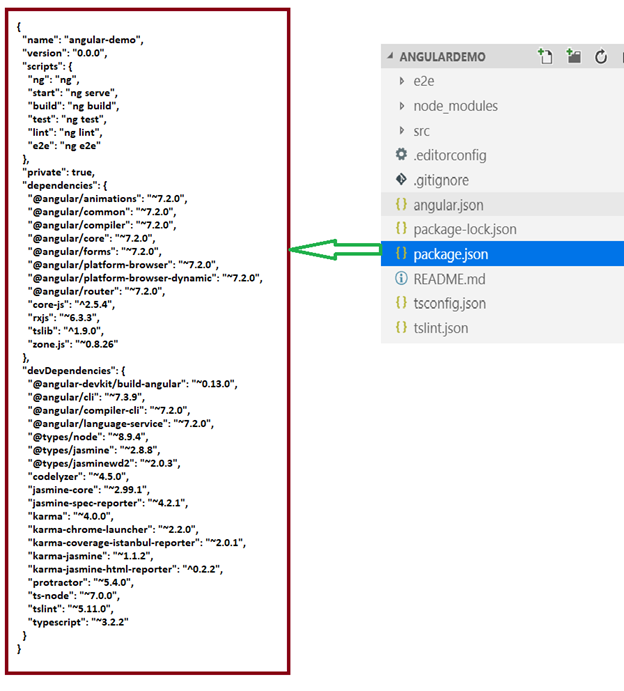Click the "build": "ng build" line

pyautogui.click(x=73, y=106)
